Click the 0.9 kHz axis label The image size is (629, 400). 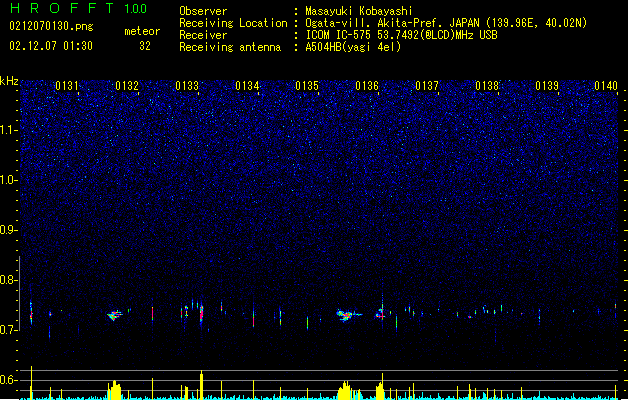(9, 230)
